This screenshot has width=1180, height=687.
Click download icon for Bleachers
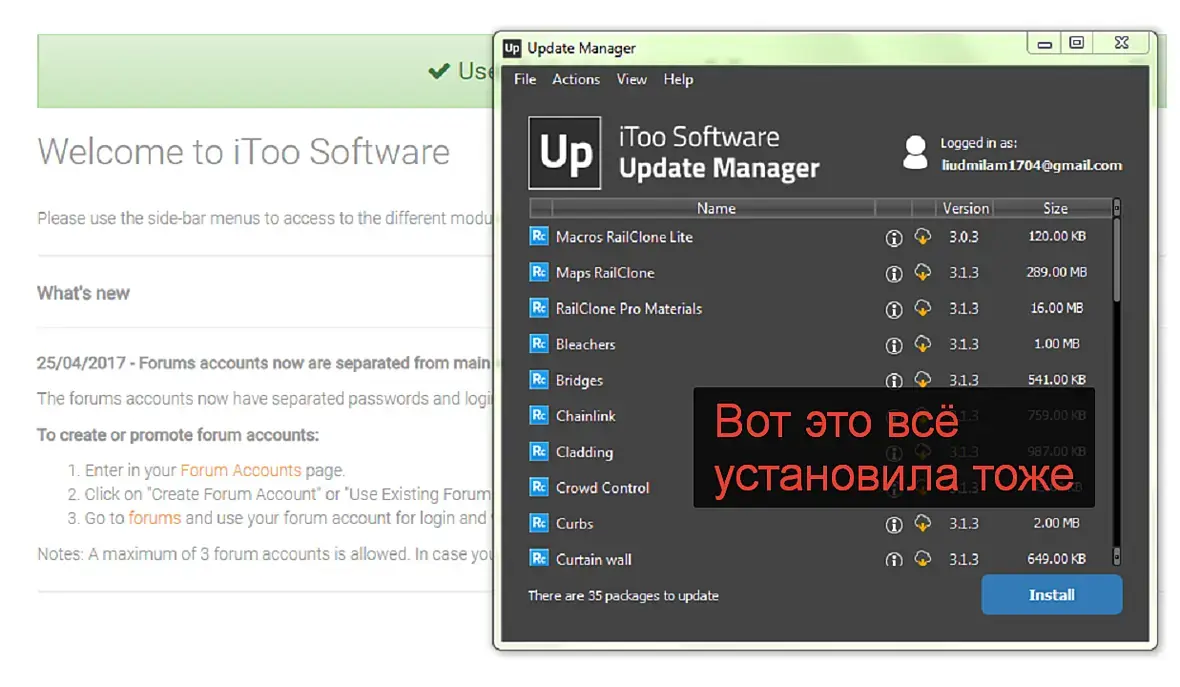pyautogui.click(x=923, y=344)
